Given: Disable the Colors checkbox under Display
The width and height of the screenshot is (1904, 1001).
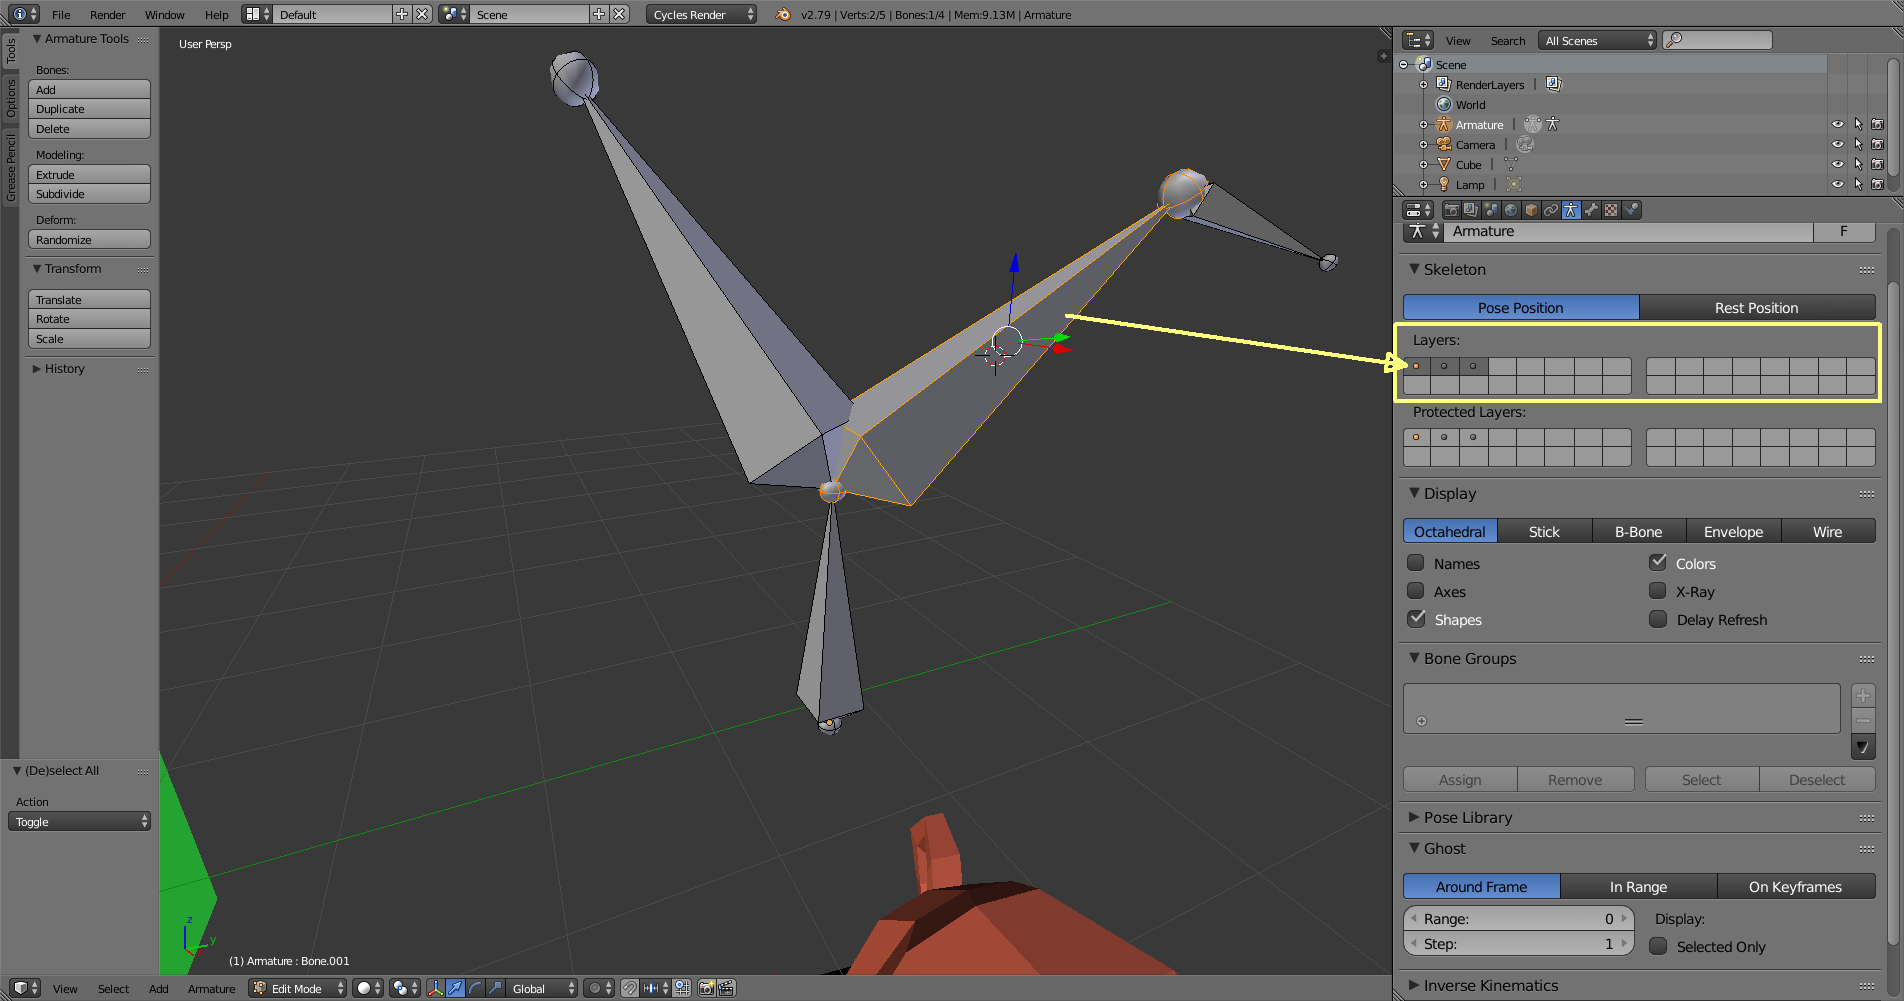Looking at the screenshot, I should point(1657,562).
